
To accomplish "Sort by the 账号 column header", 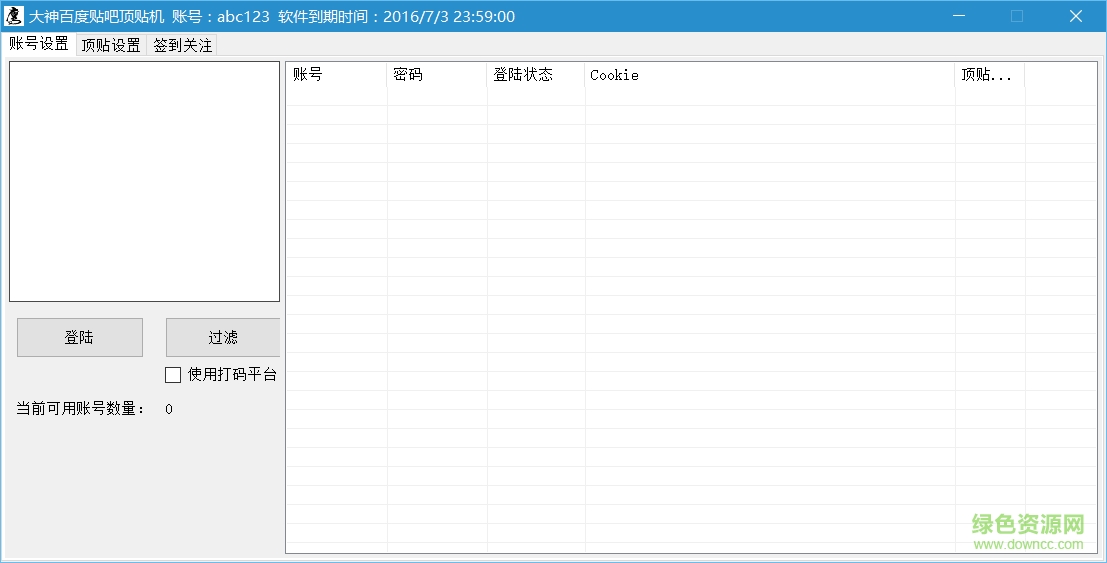I will pyautogui.click(x=337, y=75).
